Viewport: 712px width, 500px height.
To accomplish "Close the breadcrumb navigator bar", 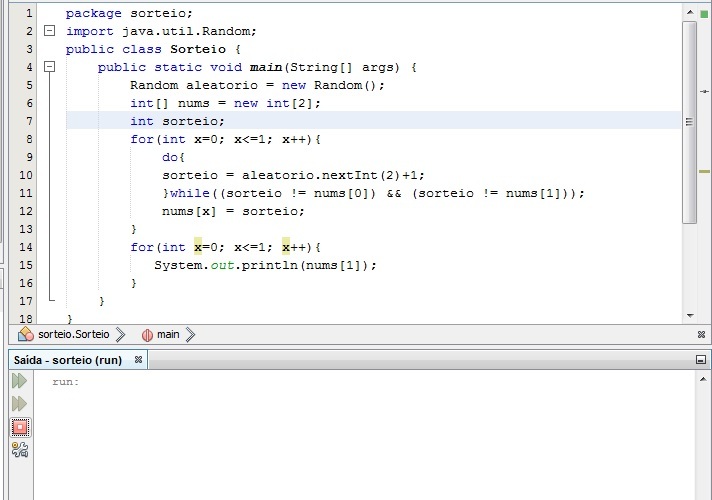I will tap(702, 334).
